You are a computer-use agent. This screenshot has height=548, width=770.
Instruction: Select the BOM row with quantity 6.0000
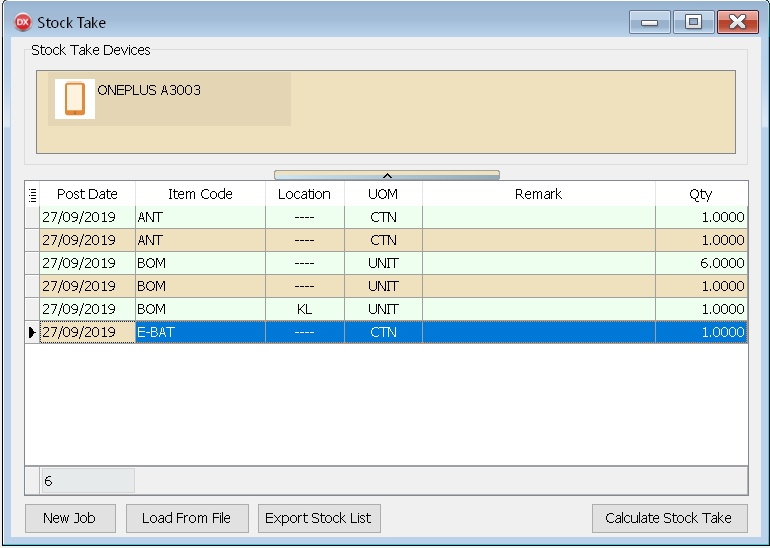click(200, 263)
